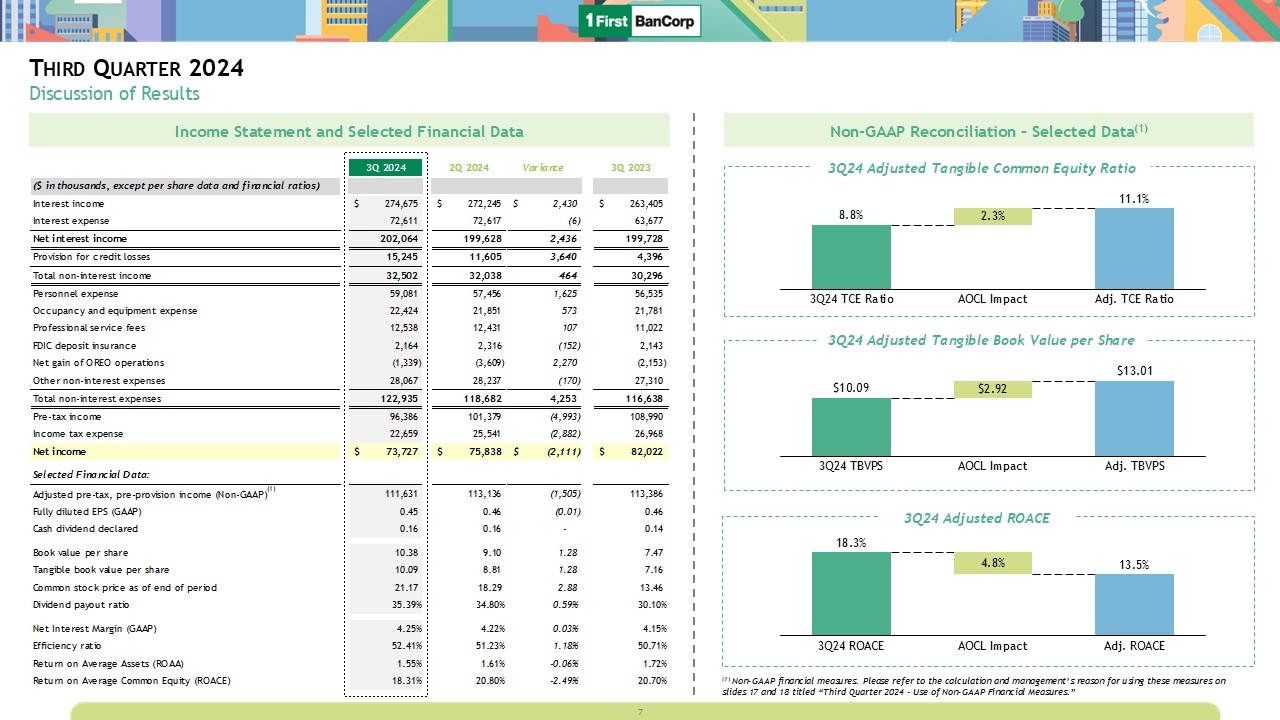This screenshot has height=720, width=1280.
Task: Select the highlighted 3Q 2024 column header
Action: [385, 168]
